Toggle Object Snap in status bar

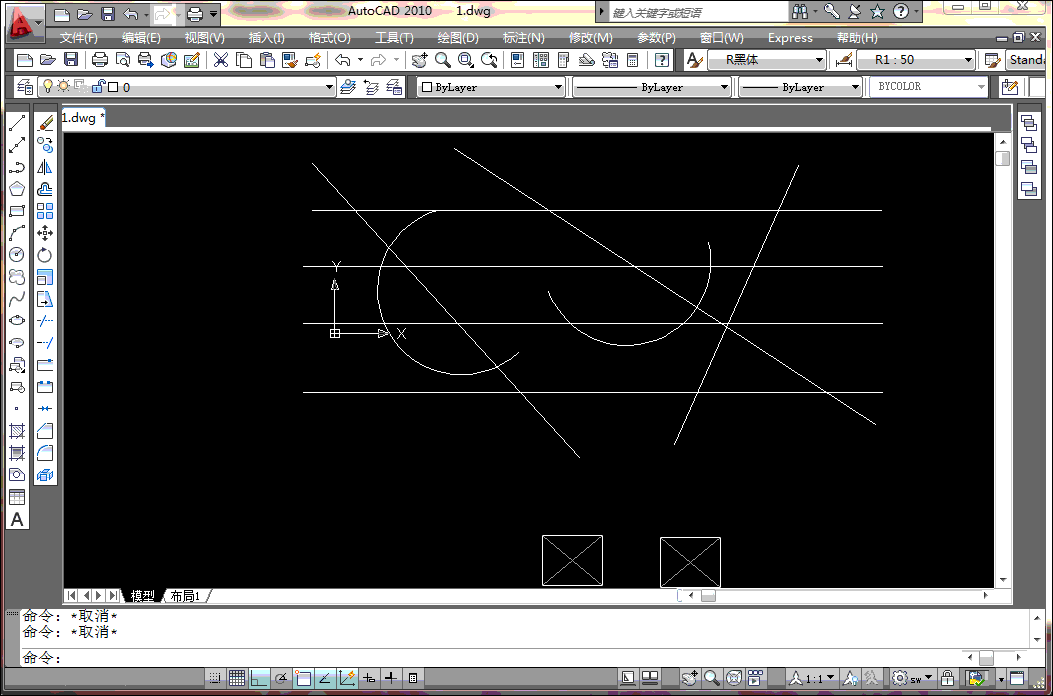pos(303,677)
